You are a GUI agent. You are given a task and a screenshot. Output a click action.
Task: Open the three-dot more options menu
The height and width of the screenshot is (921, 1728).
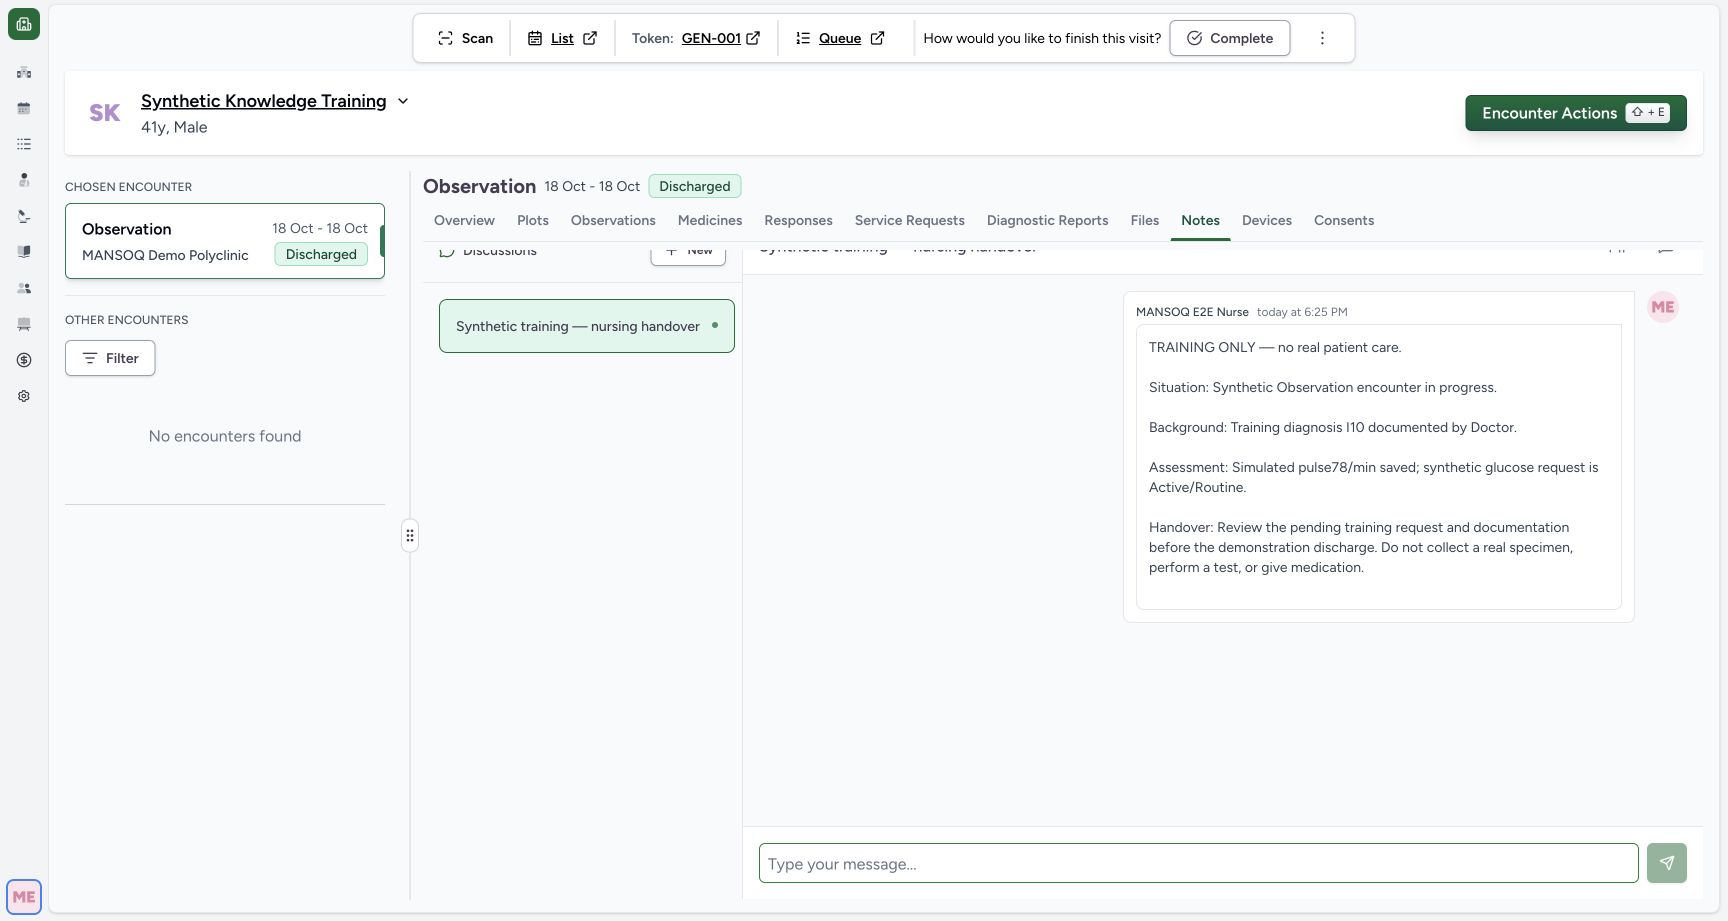(x=1322, y=38)
